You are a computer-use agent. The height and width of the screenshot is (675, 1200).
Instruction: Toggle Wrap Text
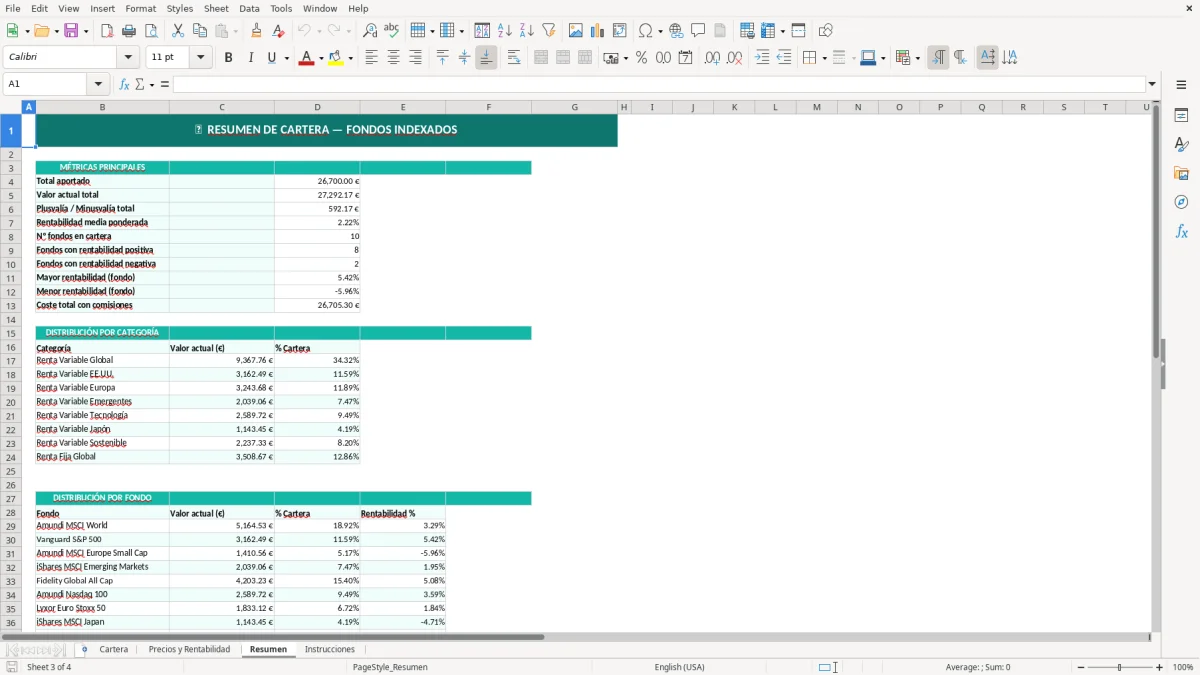tap(513, 58)
